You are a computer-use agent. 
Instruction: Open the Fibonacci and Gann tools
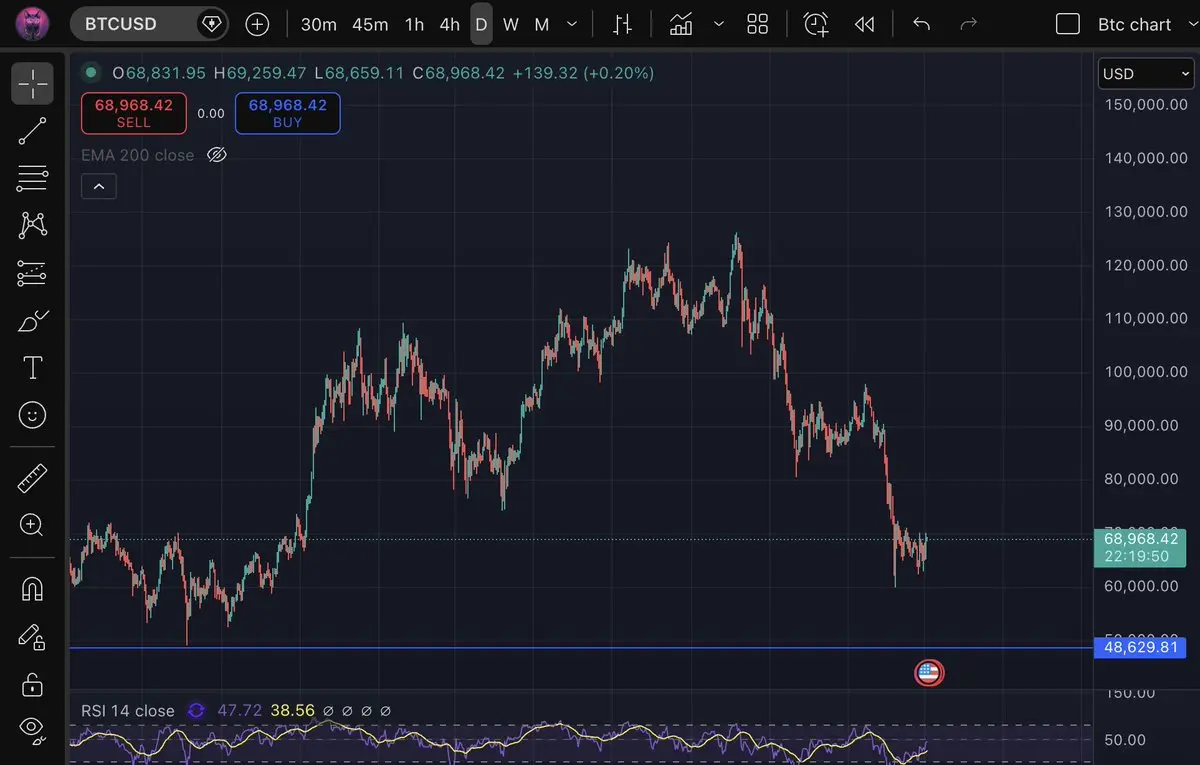32,178
